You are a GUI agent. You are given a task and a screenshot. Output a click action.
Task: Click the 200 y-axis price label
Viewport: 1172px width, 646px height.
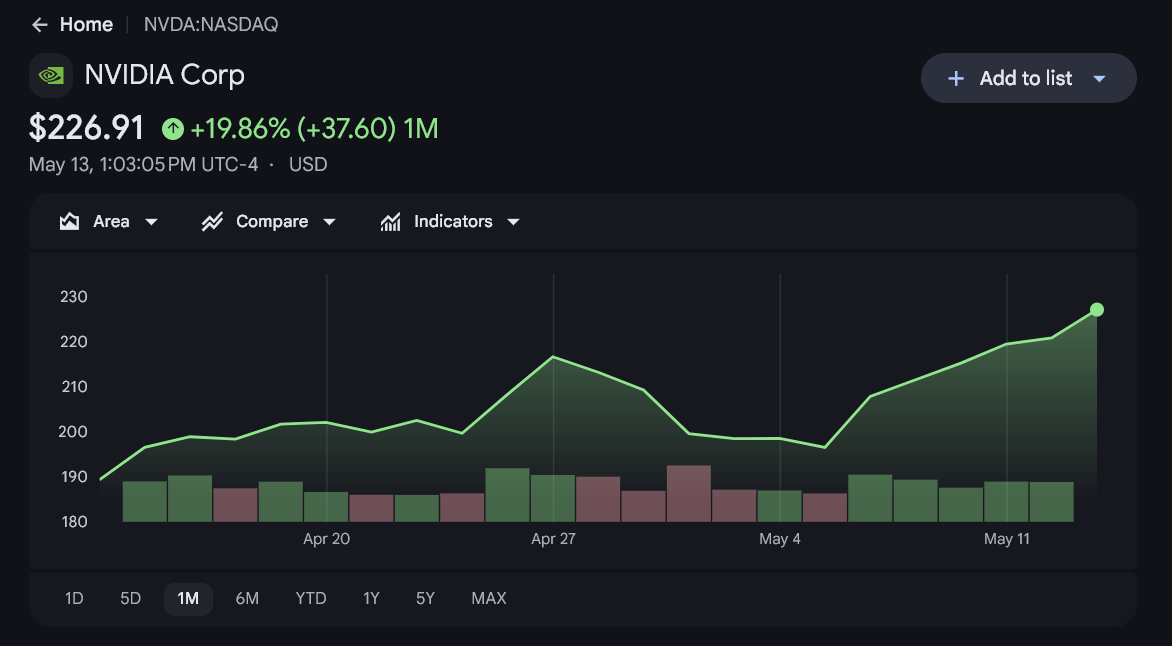tap(74, 431)
